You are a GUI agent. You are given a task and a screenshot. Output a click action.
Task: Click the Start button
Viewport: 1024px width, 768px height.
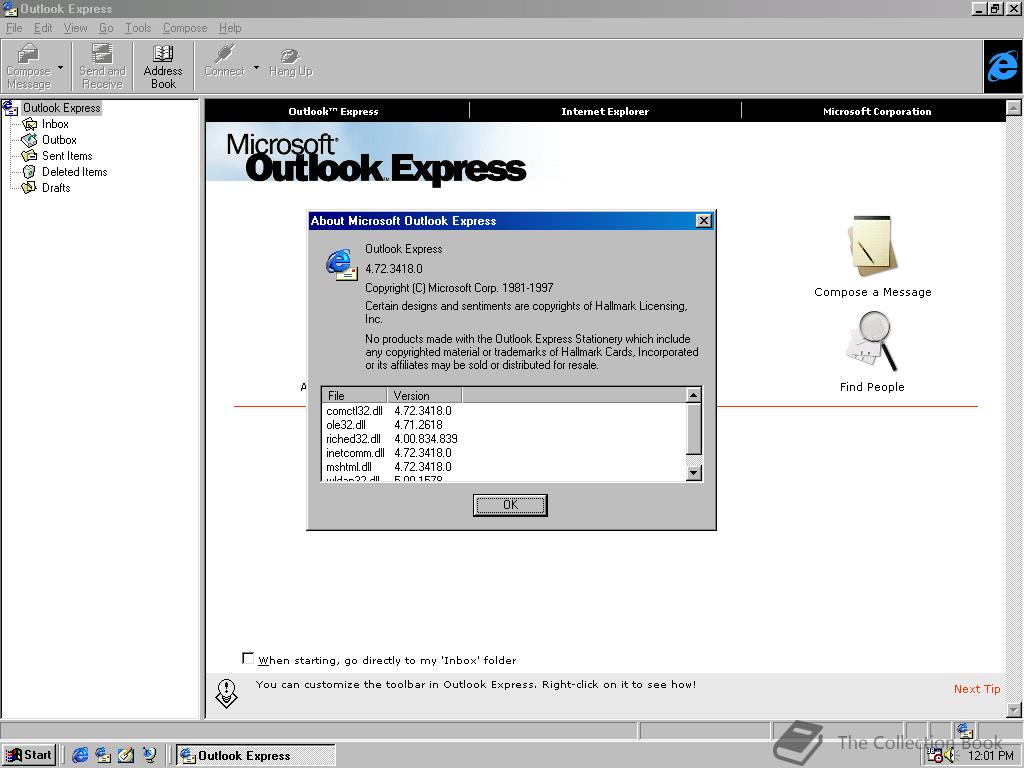coord(29,755)
